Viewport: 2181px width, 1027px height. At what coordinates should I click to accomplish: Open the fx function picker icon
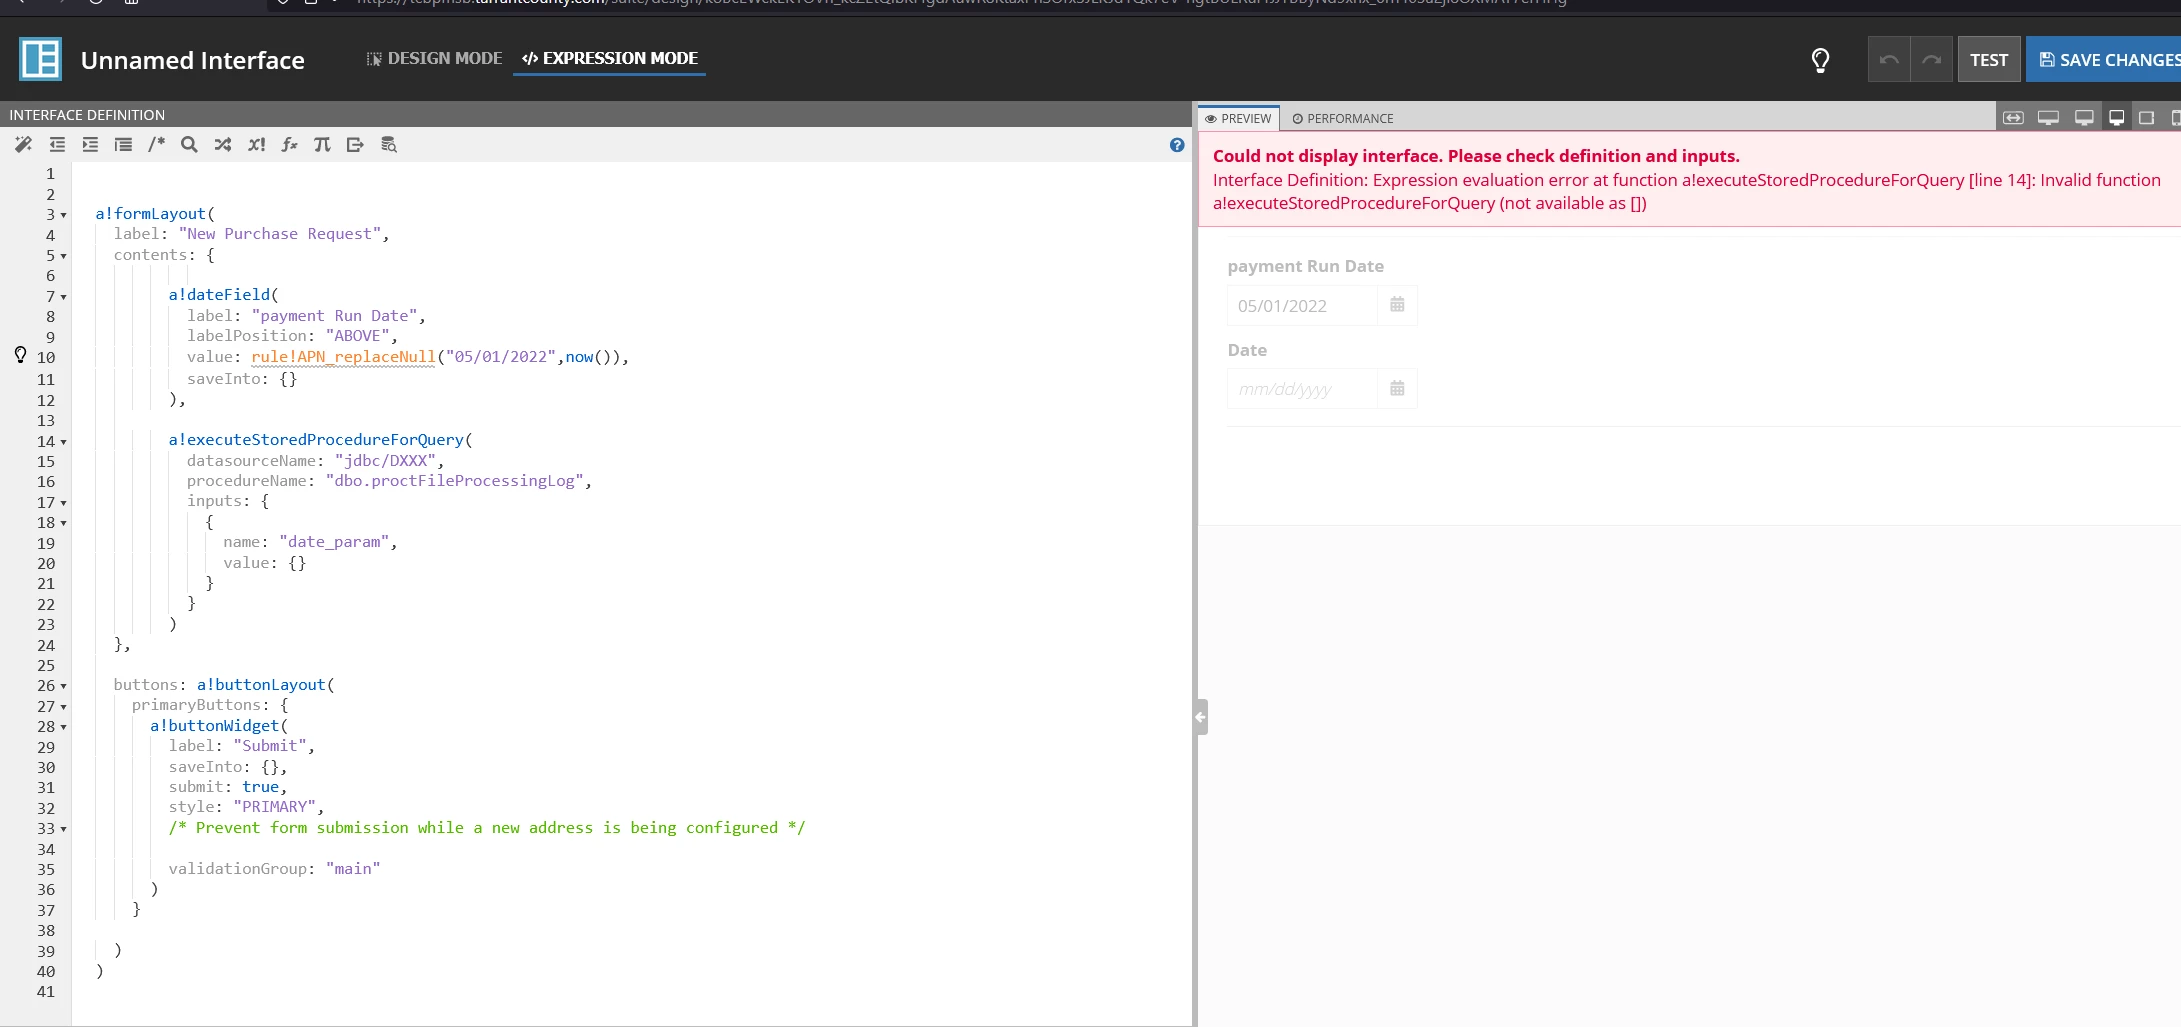click(x=289, y=145)
